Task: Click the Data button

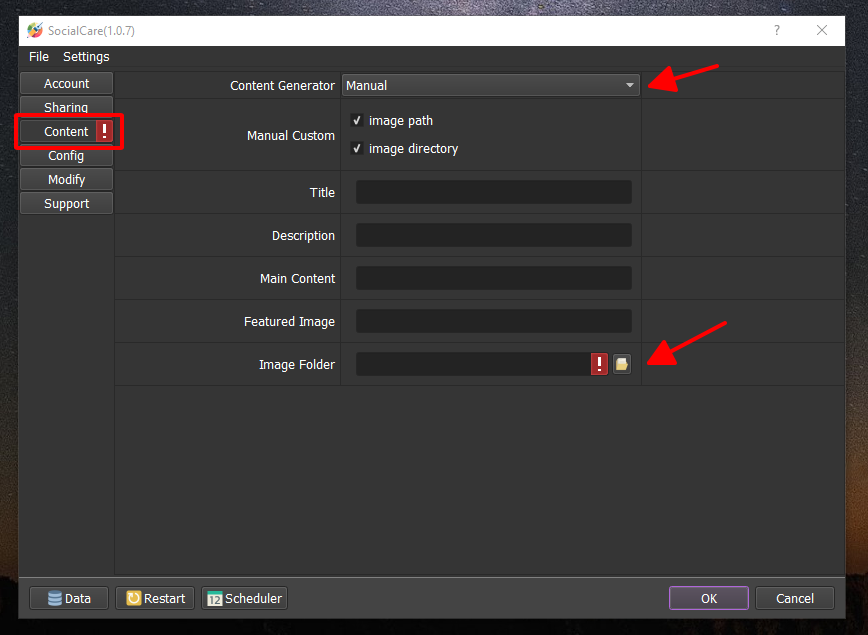Action: click(x=69, y=598)
